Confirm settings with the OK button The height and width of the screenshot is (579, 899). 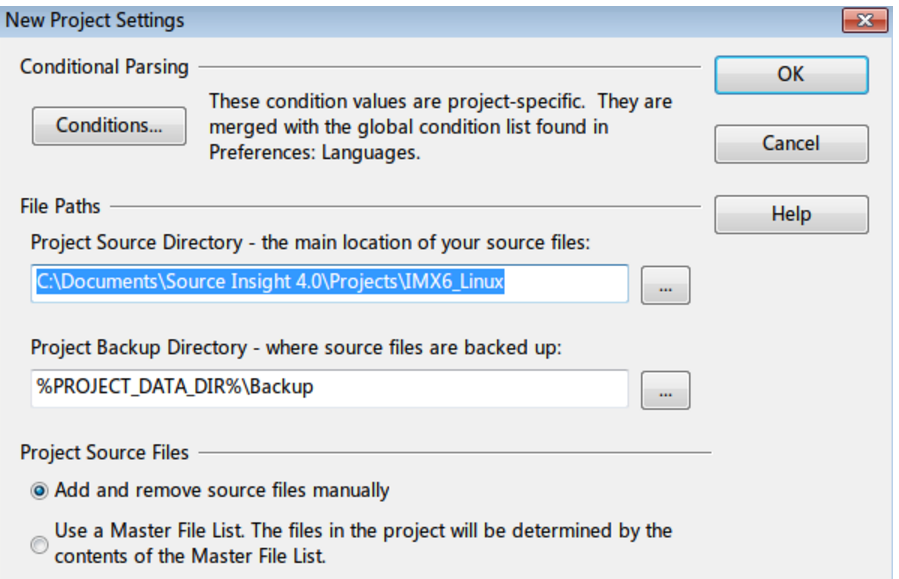pos(790,73)
